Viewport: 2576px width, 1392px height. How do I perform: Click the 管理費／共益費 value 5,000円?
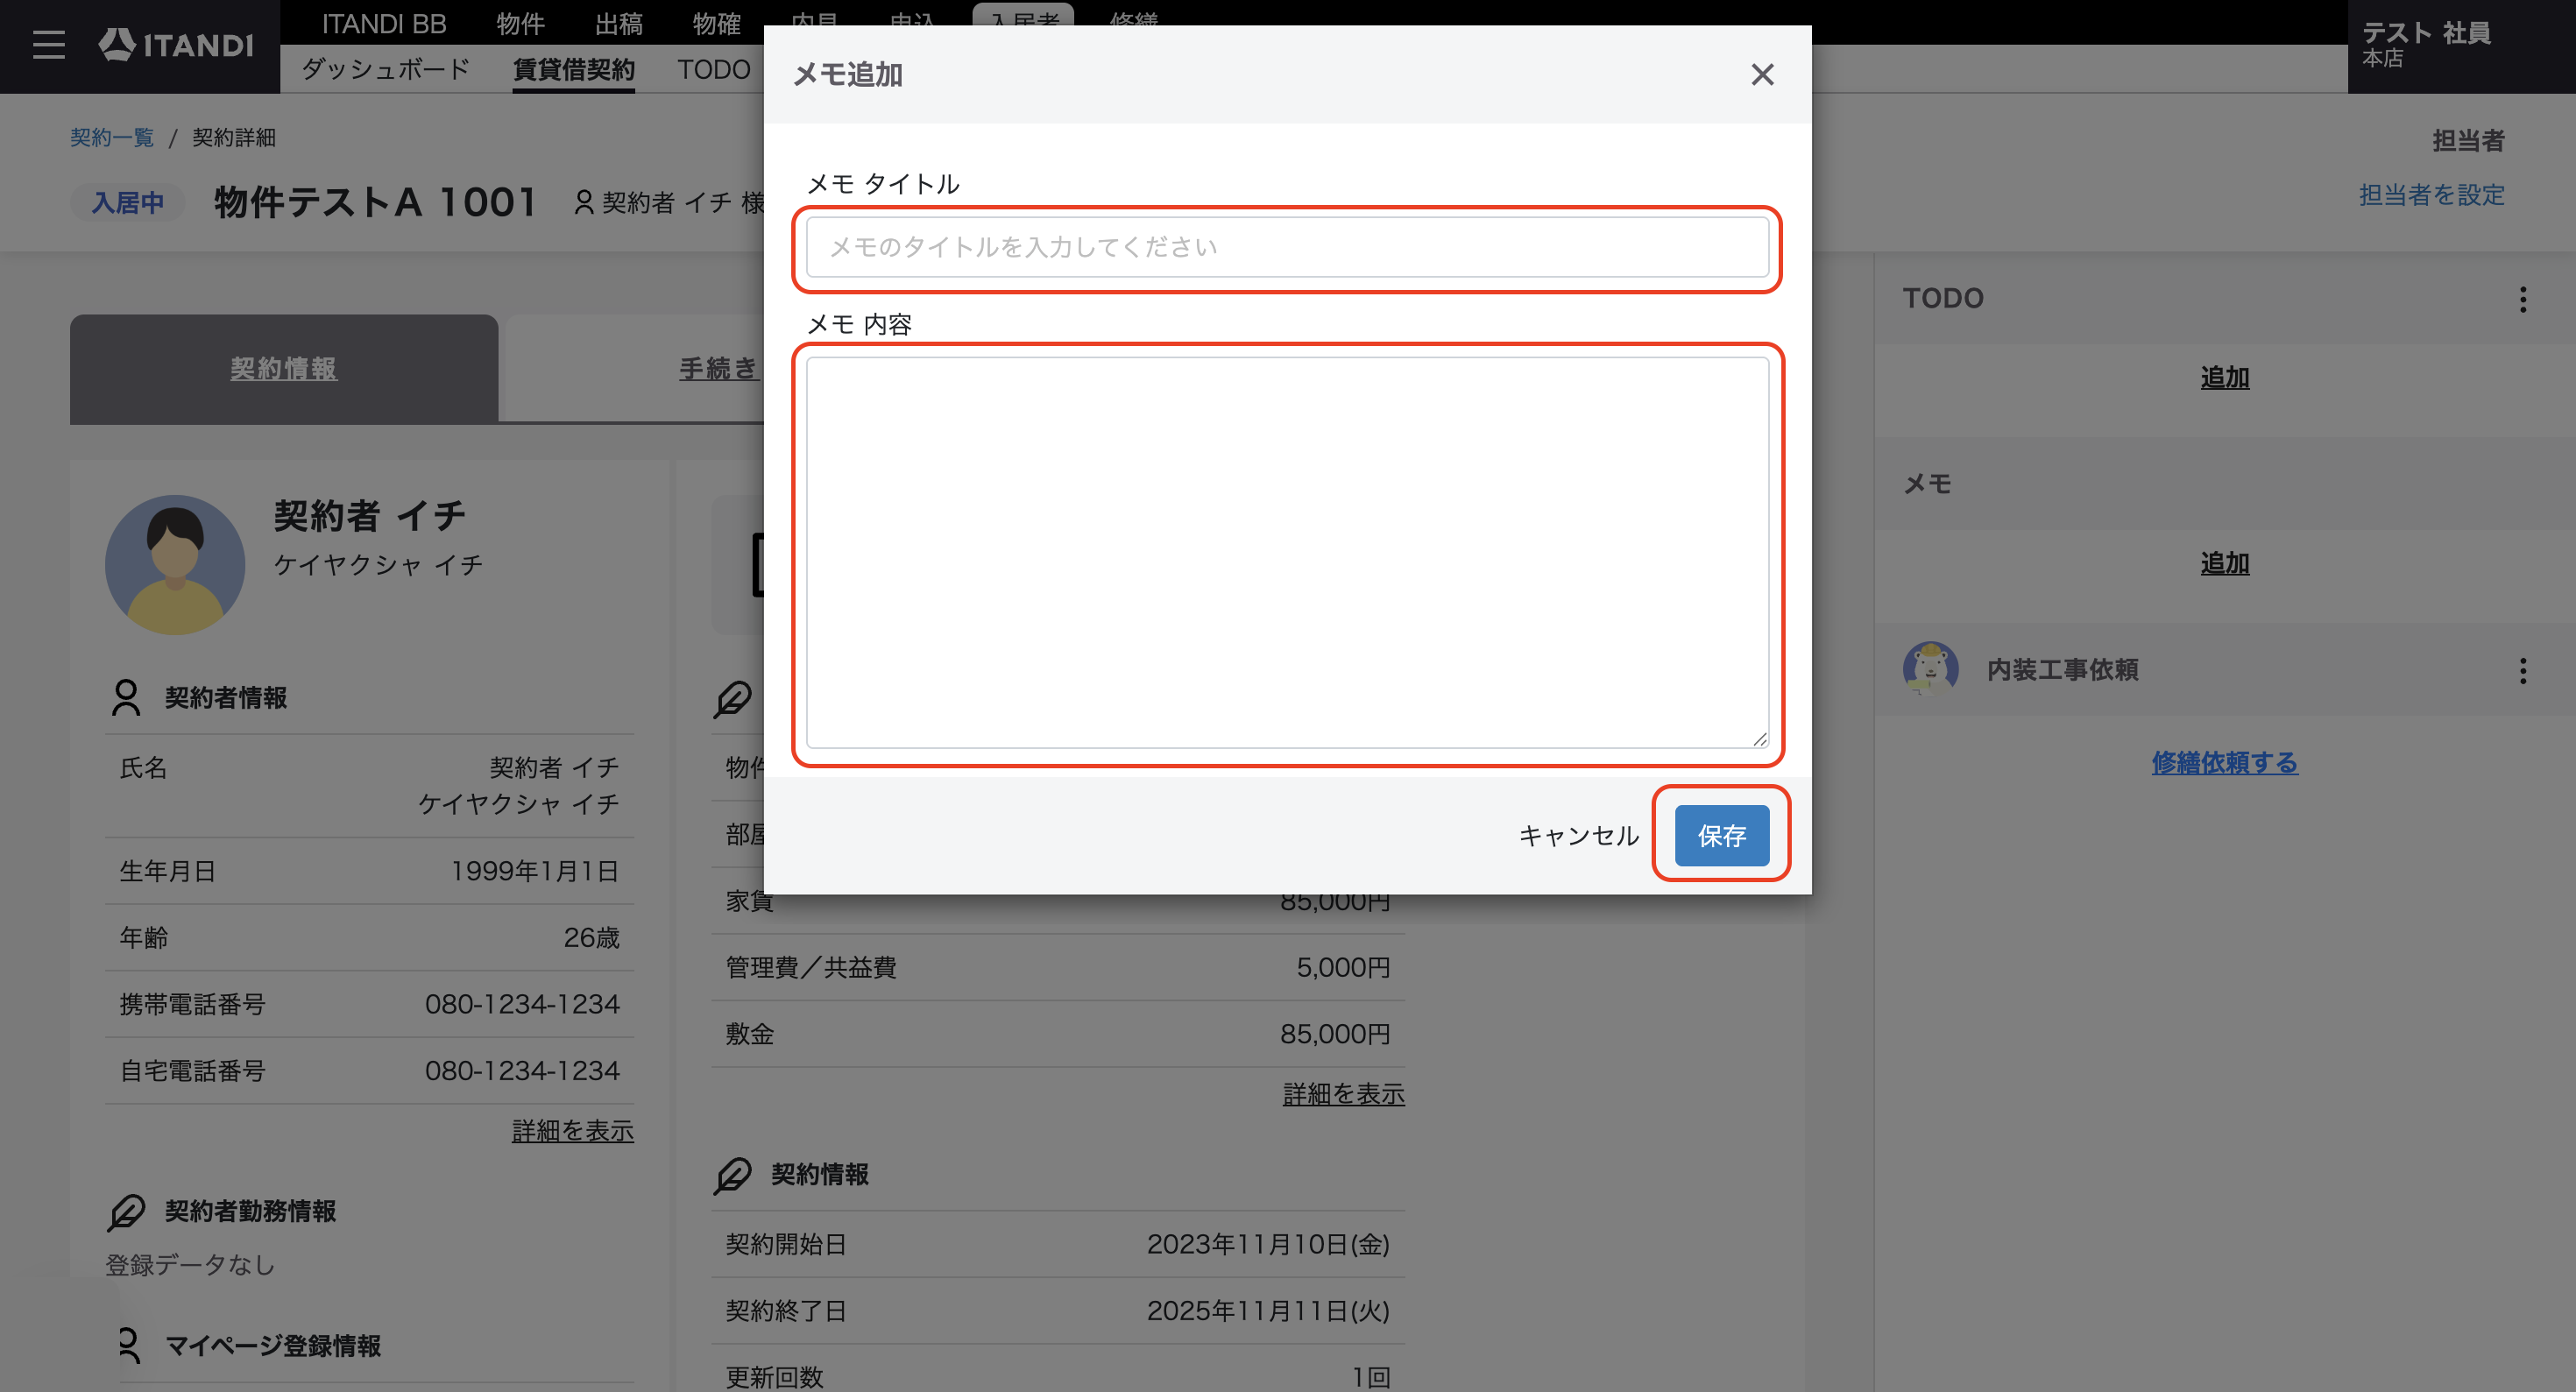click(1343, 968)
